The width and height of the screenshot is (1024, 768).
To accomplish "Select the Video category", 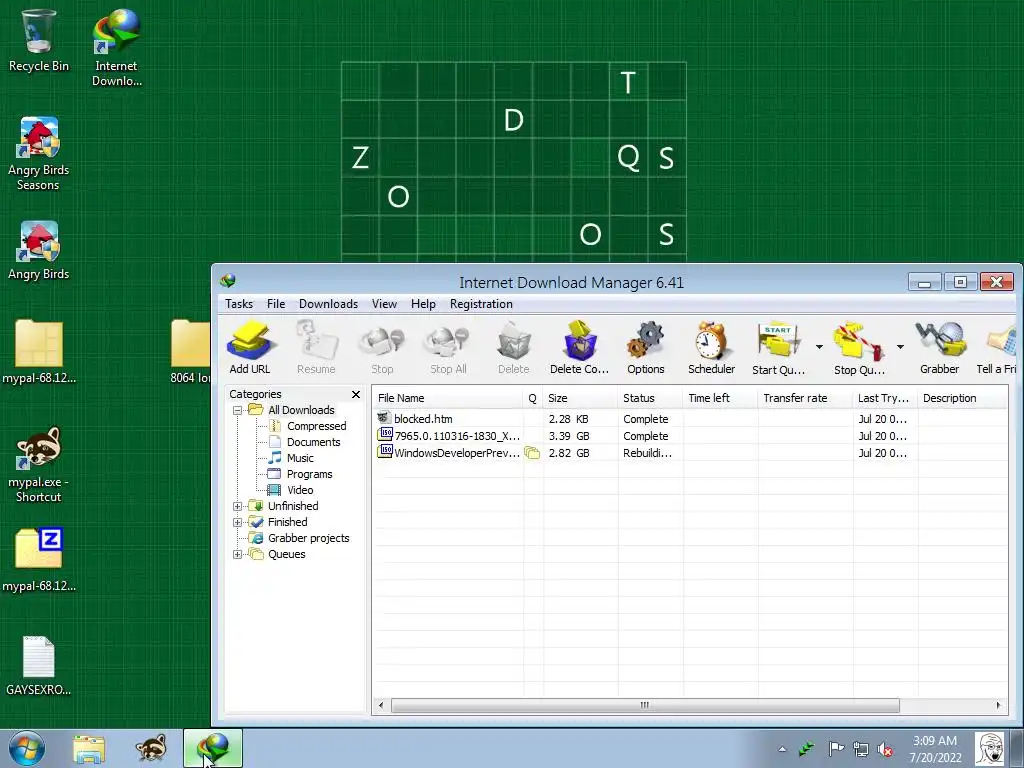I will 292,490.
